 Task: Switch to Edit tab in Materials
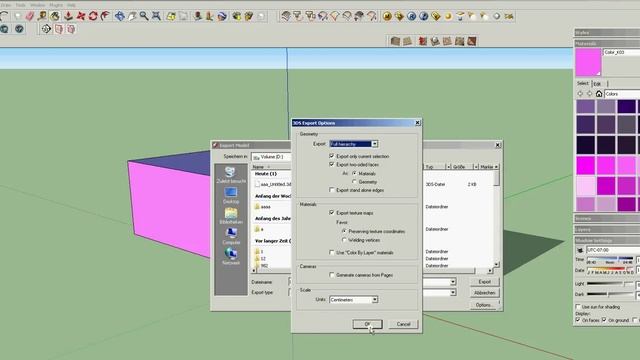pos(598,84)
